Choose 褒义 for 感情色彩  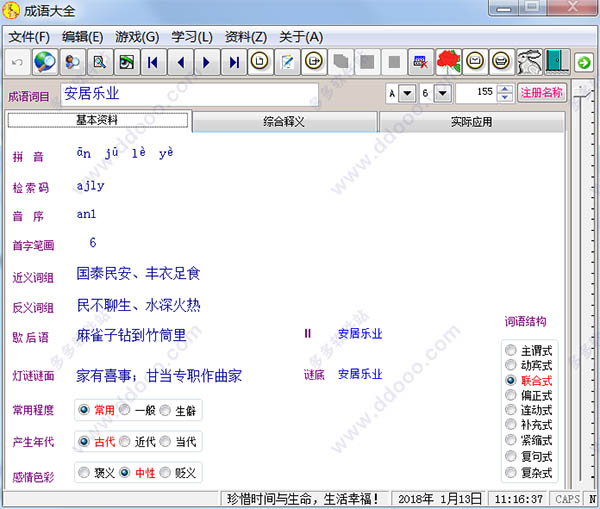pyautogui.click(x=84, y=473)
